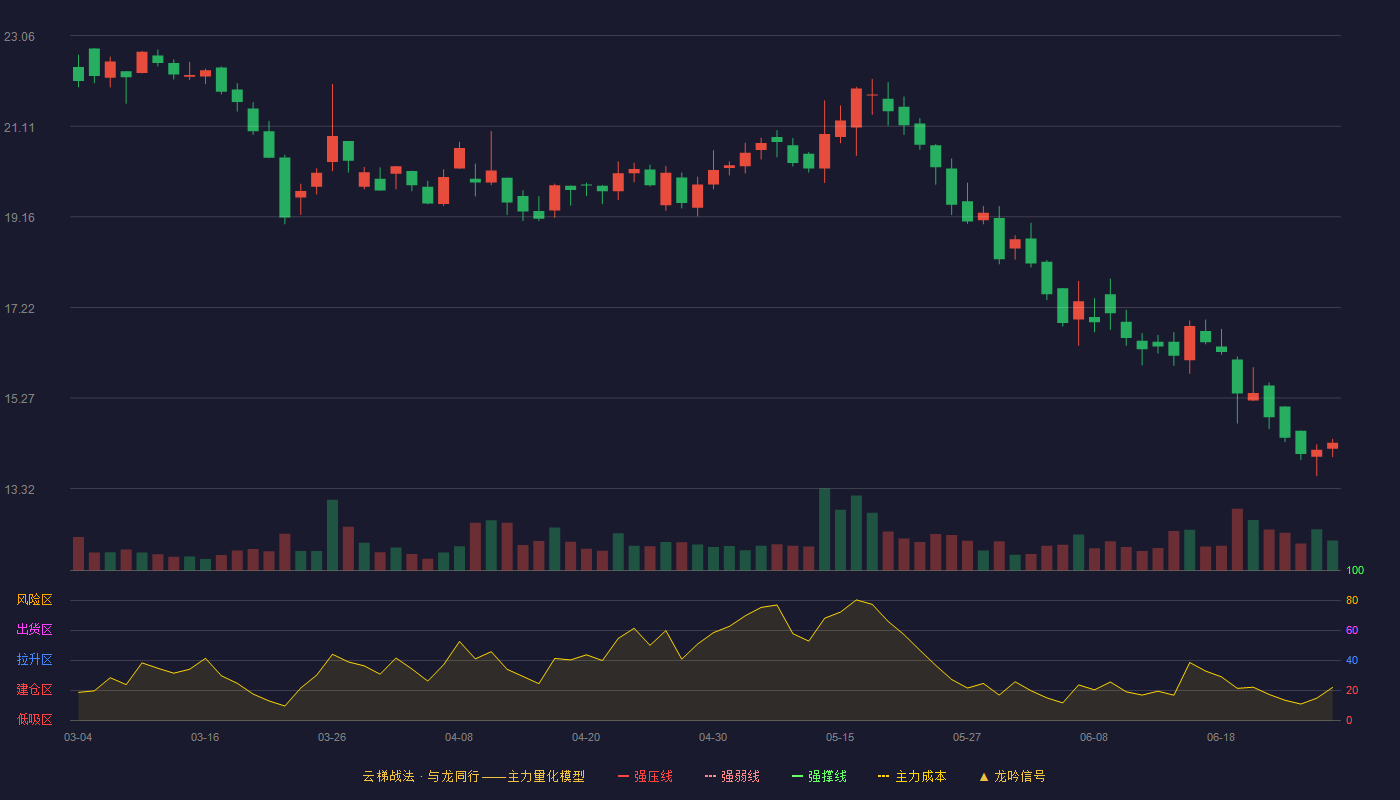The height and width of the screenshot is (800, 1400).
Task: Click the 05-15 date axis label
Action: click(840, 737)
